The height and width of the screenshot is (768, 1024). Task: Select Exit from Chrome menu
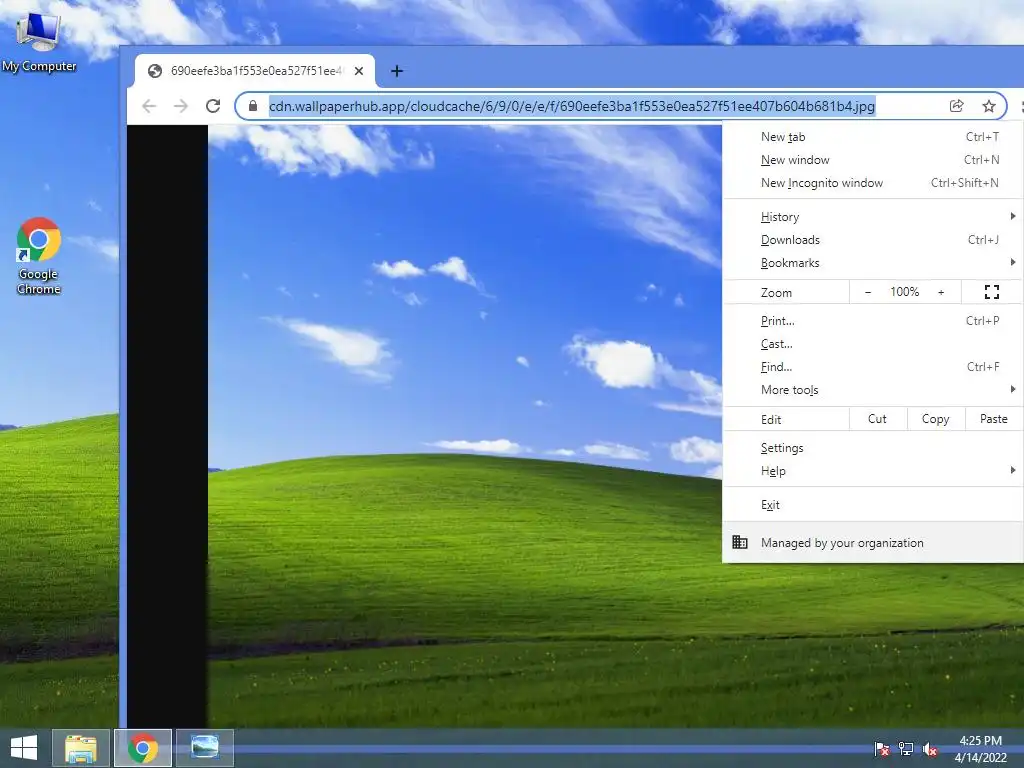coord(872,505)
